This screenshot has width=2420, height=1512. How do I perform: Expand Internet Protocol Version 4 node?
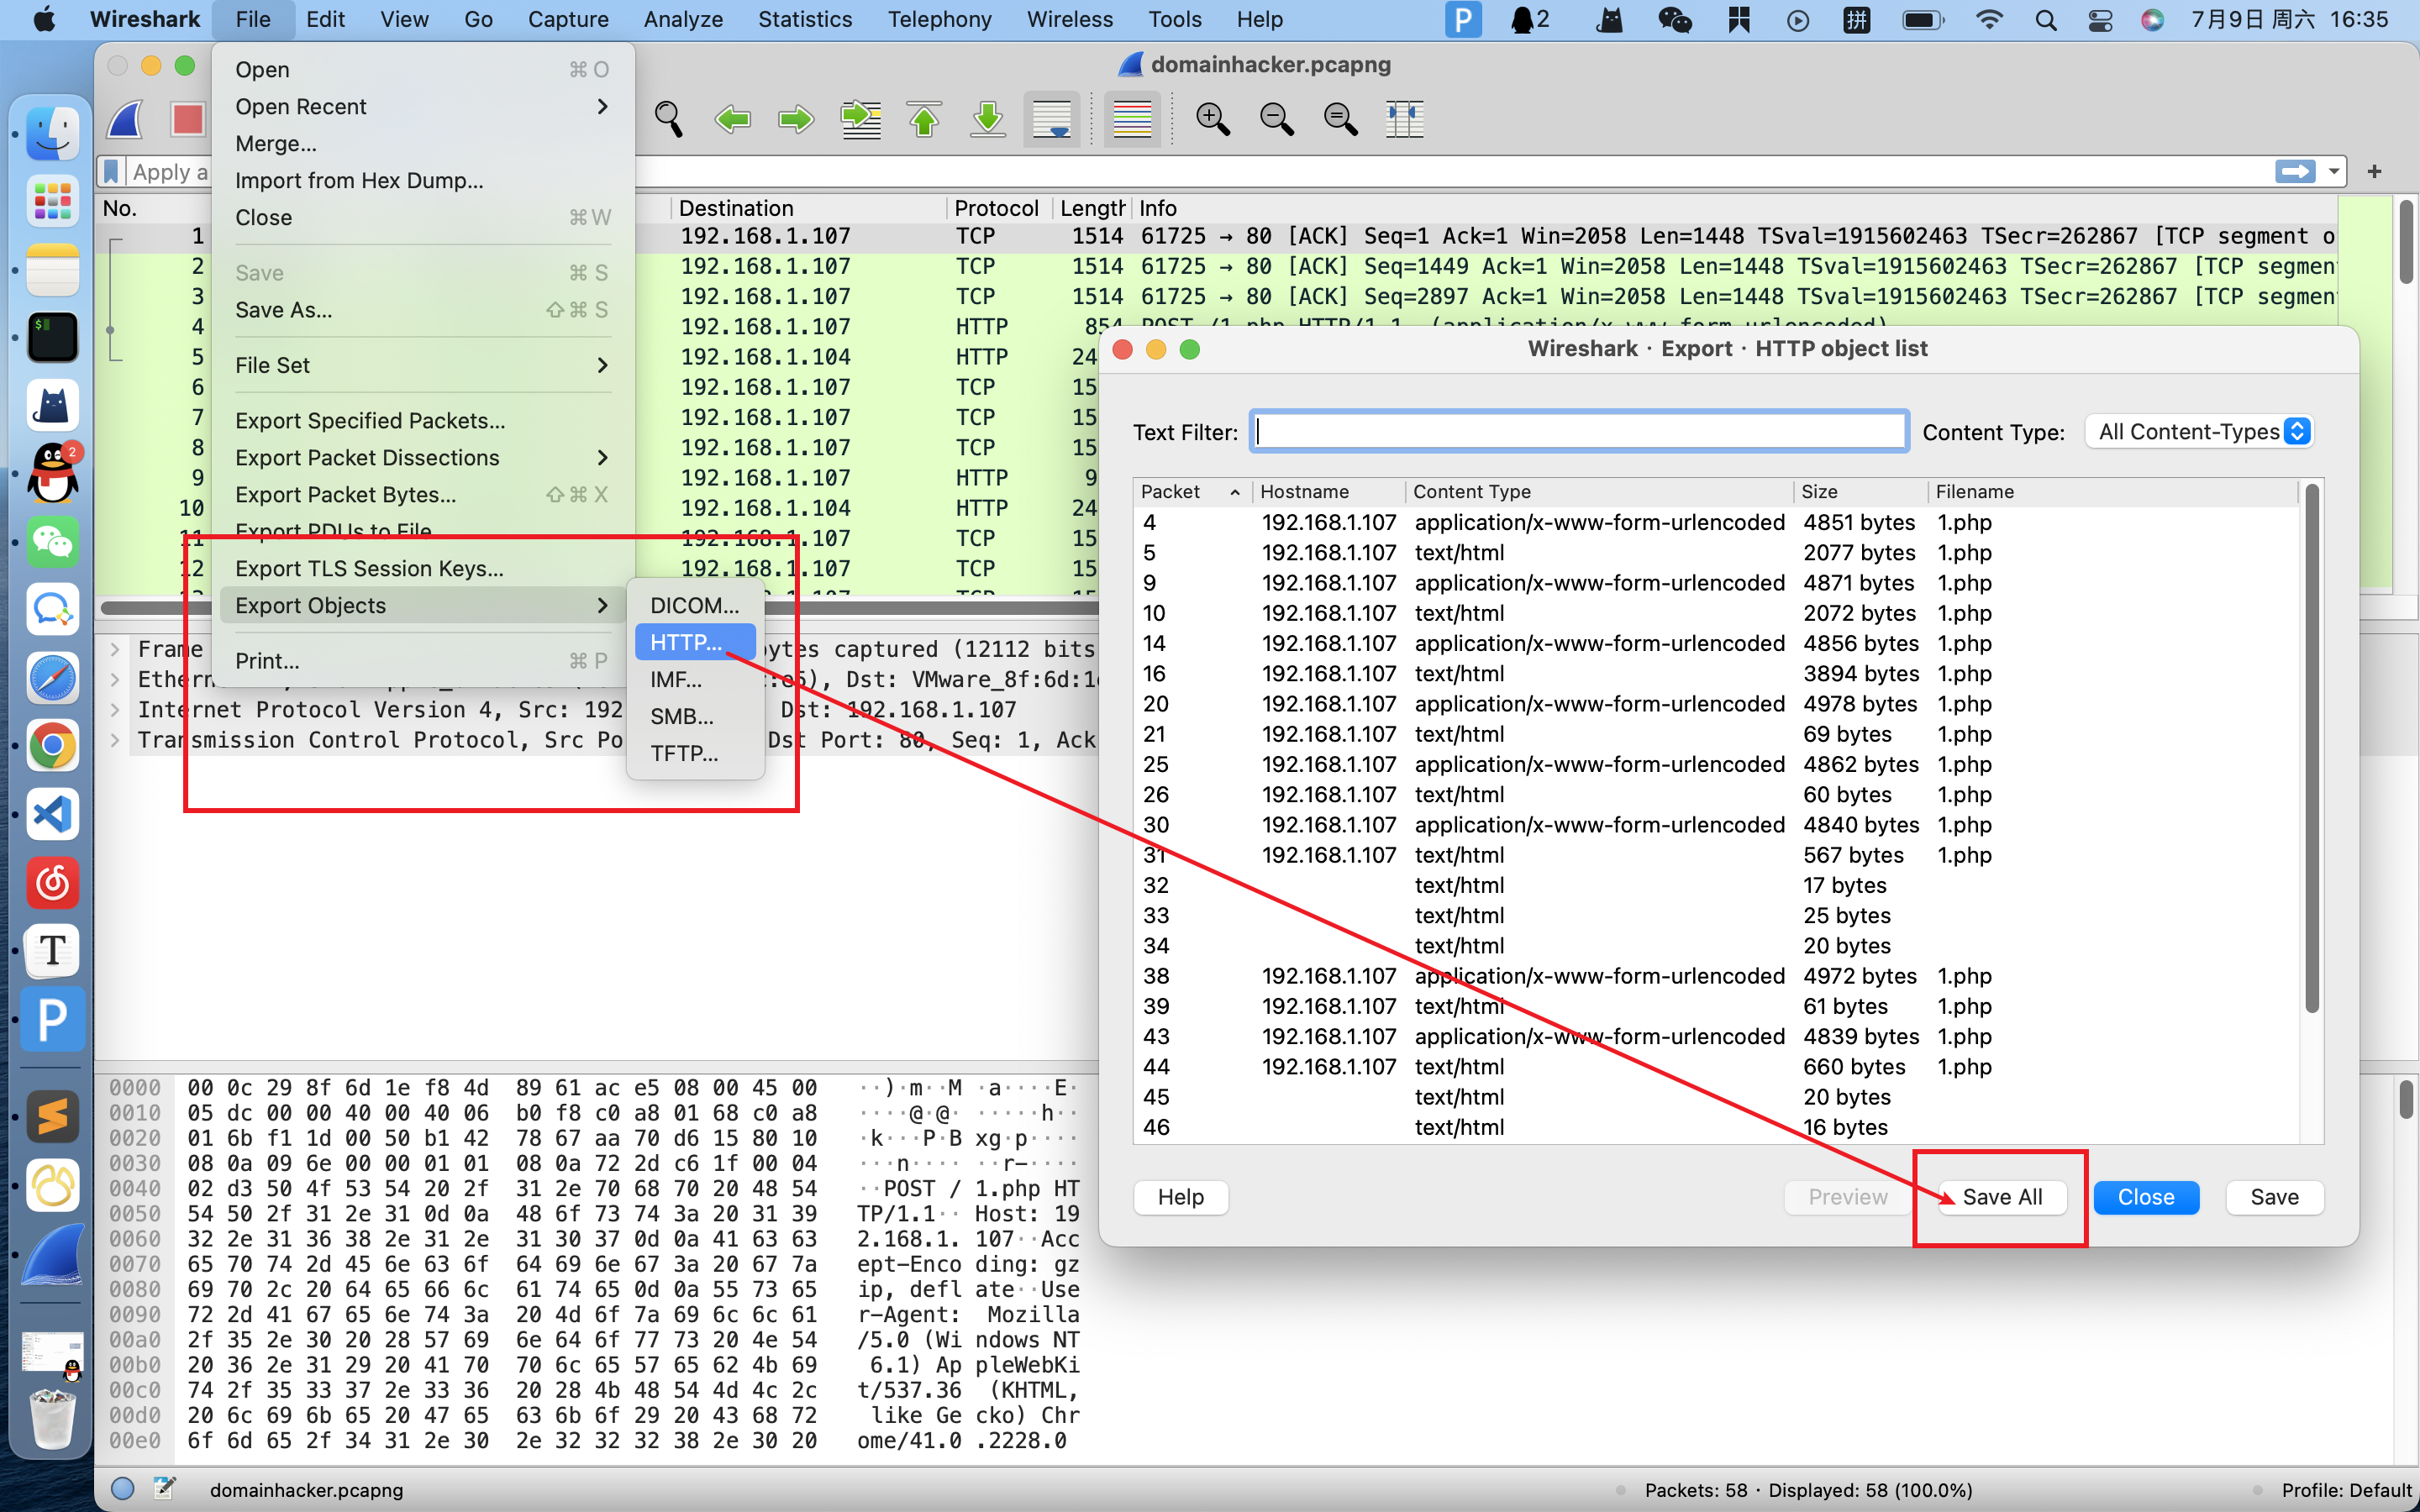pos(115,709)
